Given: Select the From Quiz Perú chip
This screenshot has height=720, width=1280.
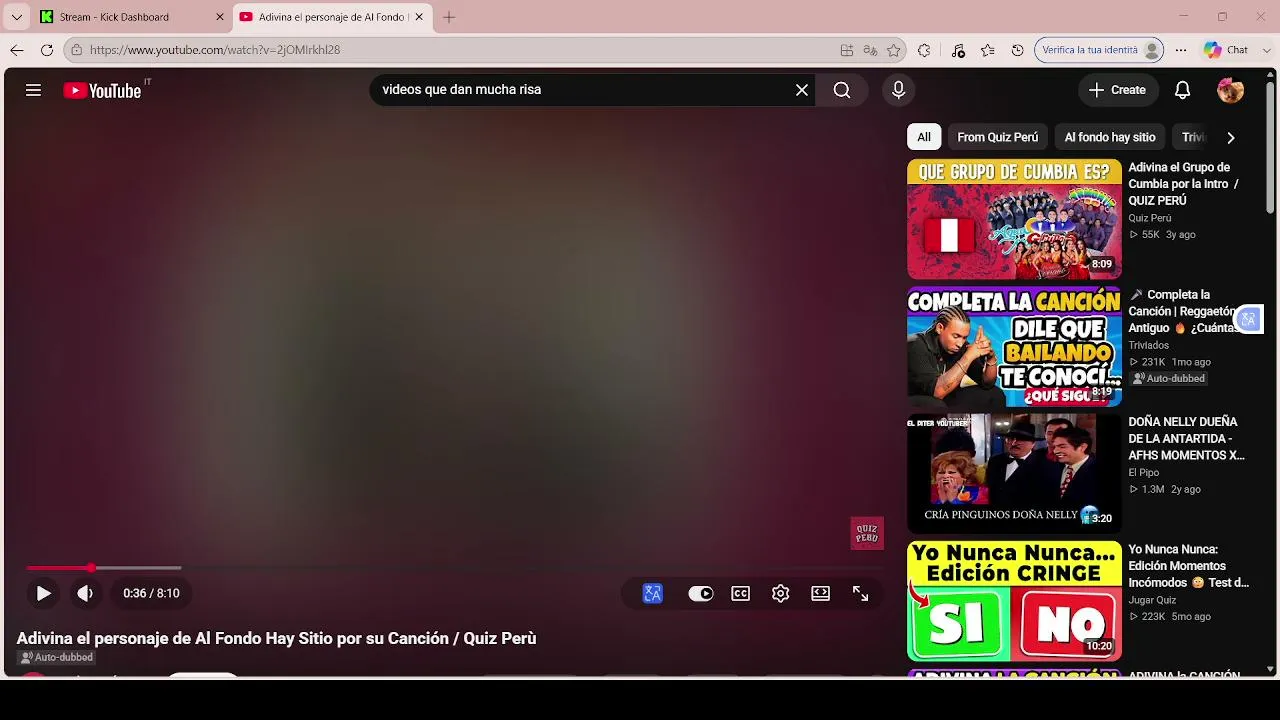Looking at the screenshot, I should pyautogui.click(x=997, y=137).
